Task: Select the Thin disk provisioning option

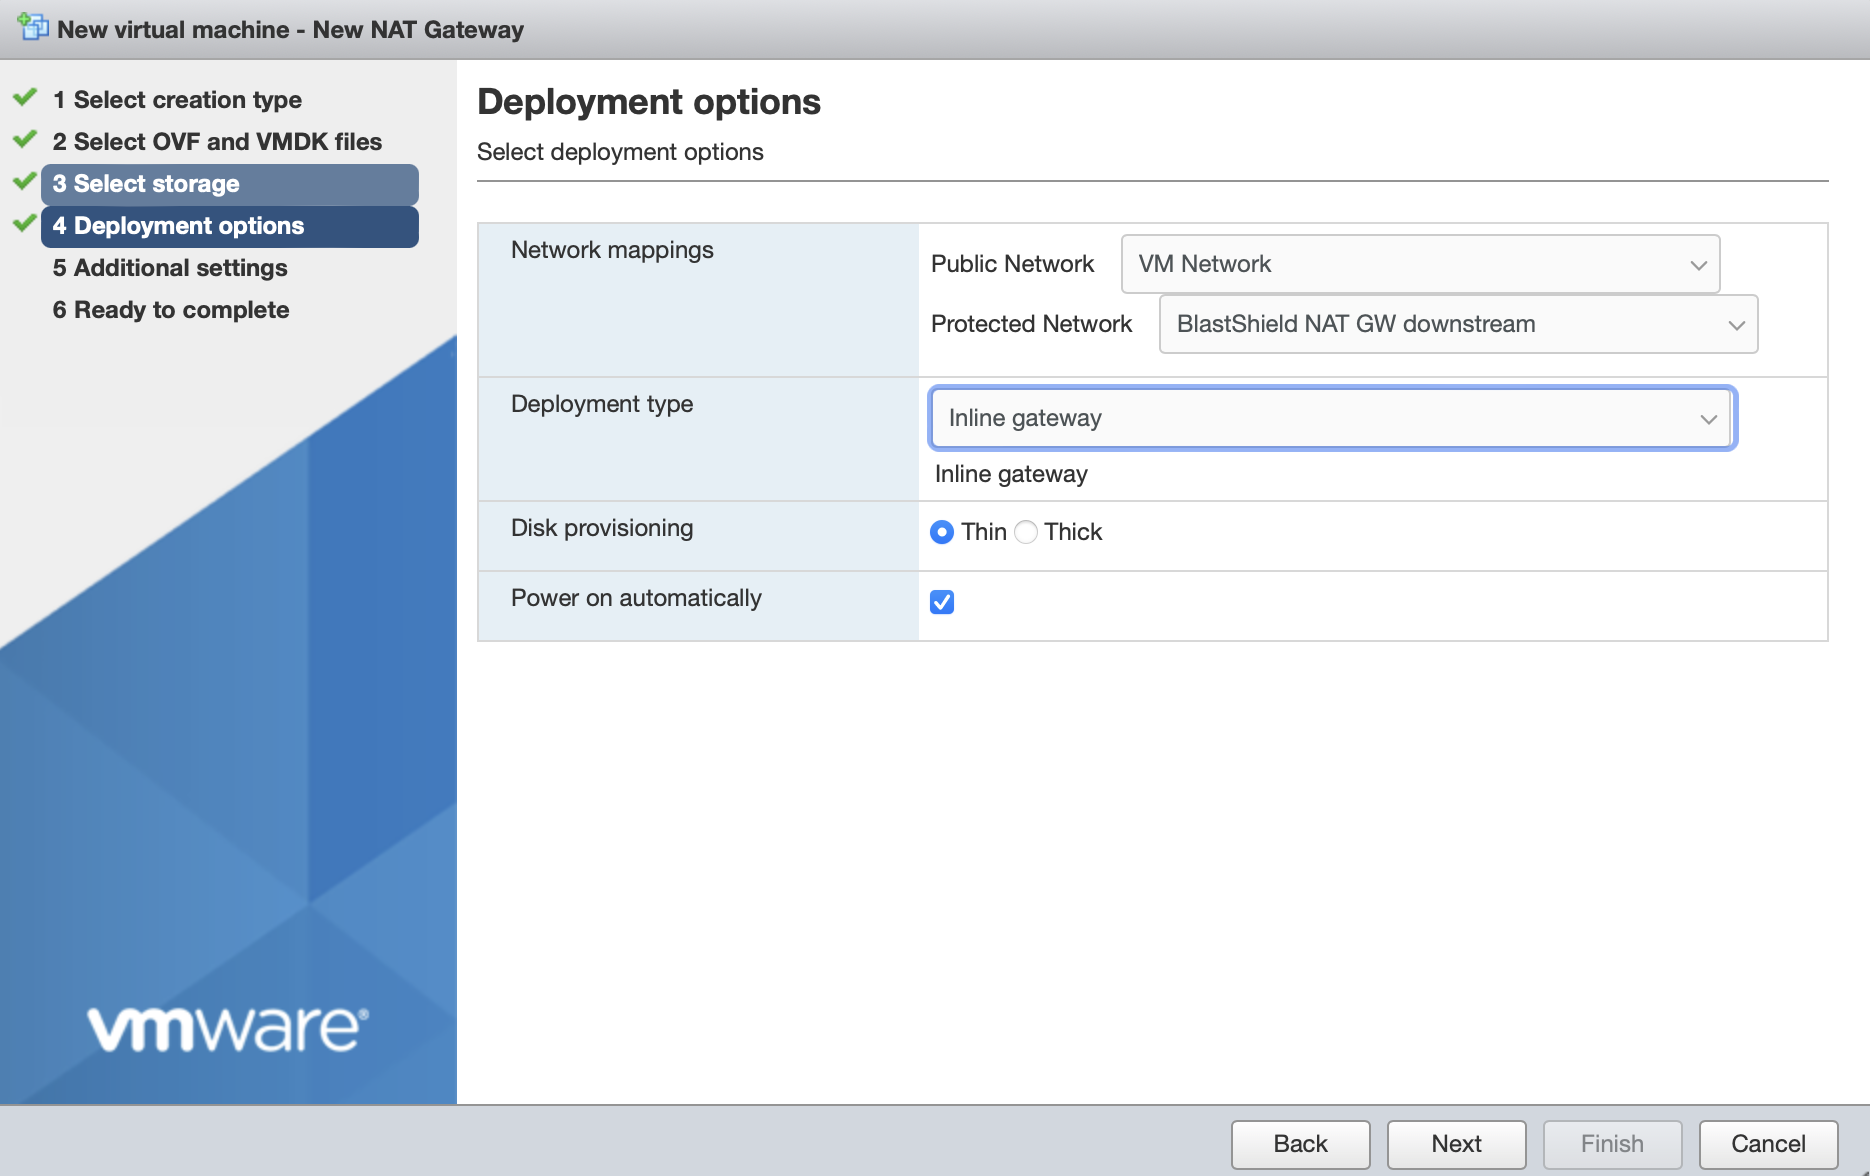Action: tap(941, 532)
